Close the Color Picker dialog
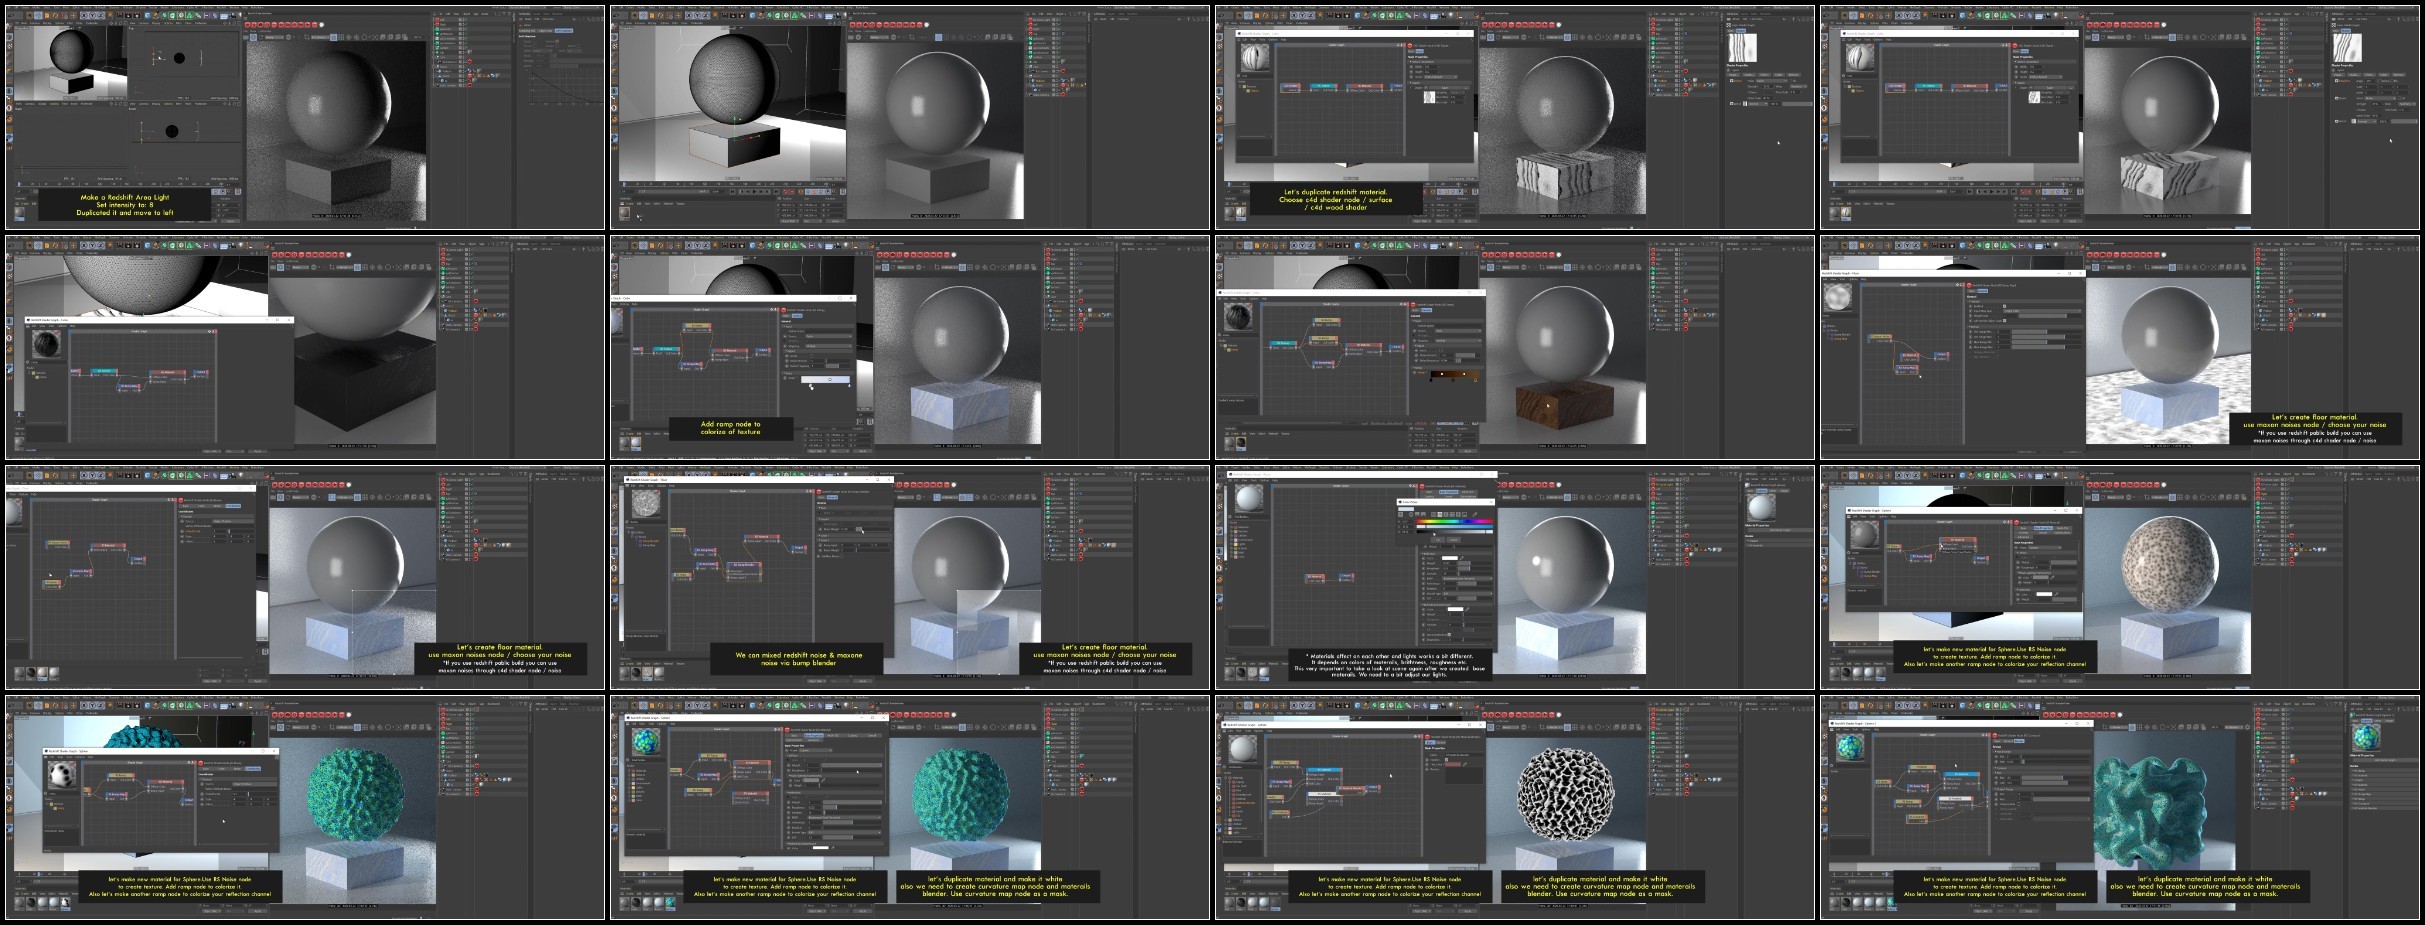This screenshot has width=2425, height=925. point(1491,502)
